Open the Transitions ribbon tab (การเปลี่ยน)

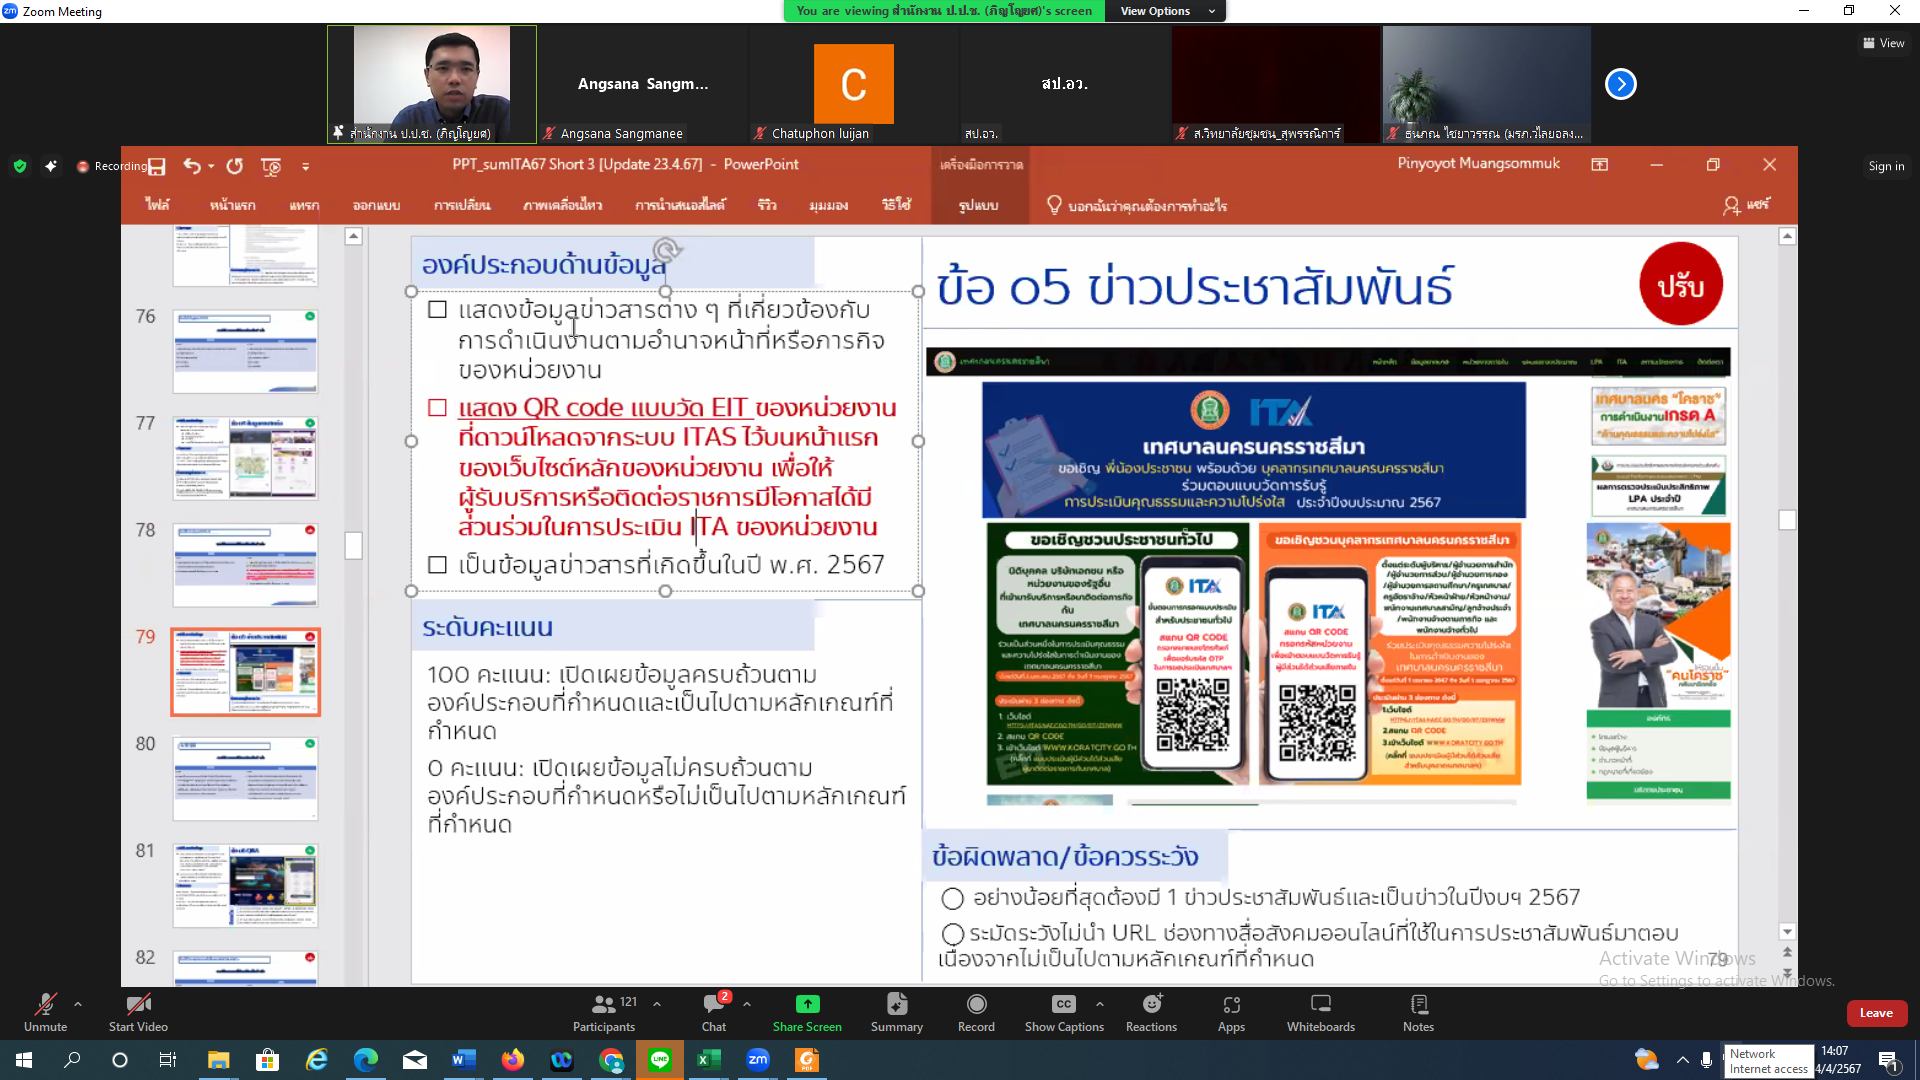(462, 205)
